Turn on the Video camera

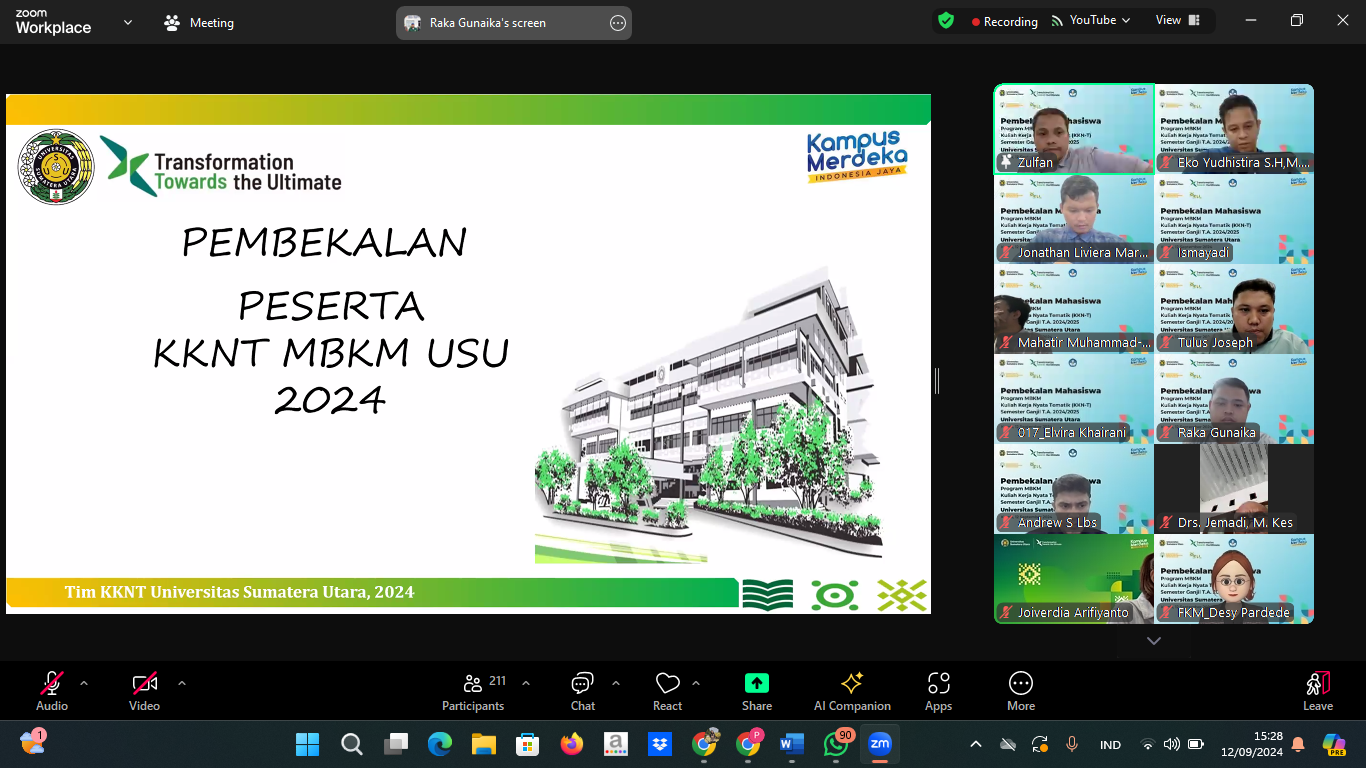[x=144, y=692]
